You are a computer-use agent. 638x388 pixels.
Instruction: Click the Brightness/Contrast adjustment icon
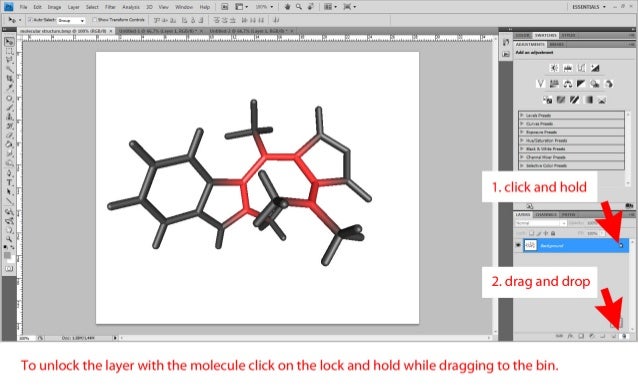tap(554, 68)
